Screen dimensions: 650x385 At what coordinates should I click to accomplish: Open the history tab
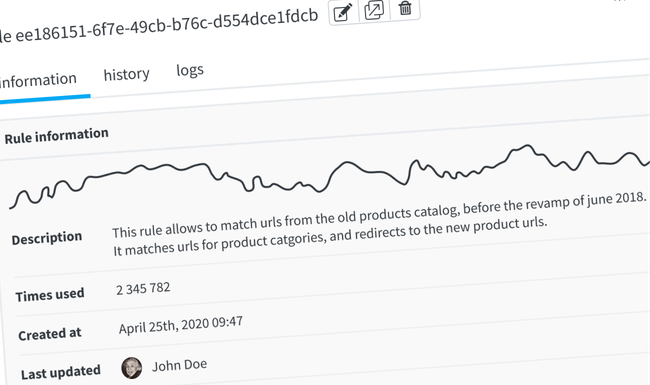126,75
